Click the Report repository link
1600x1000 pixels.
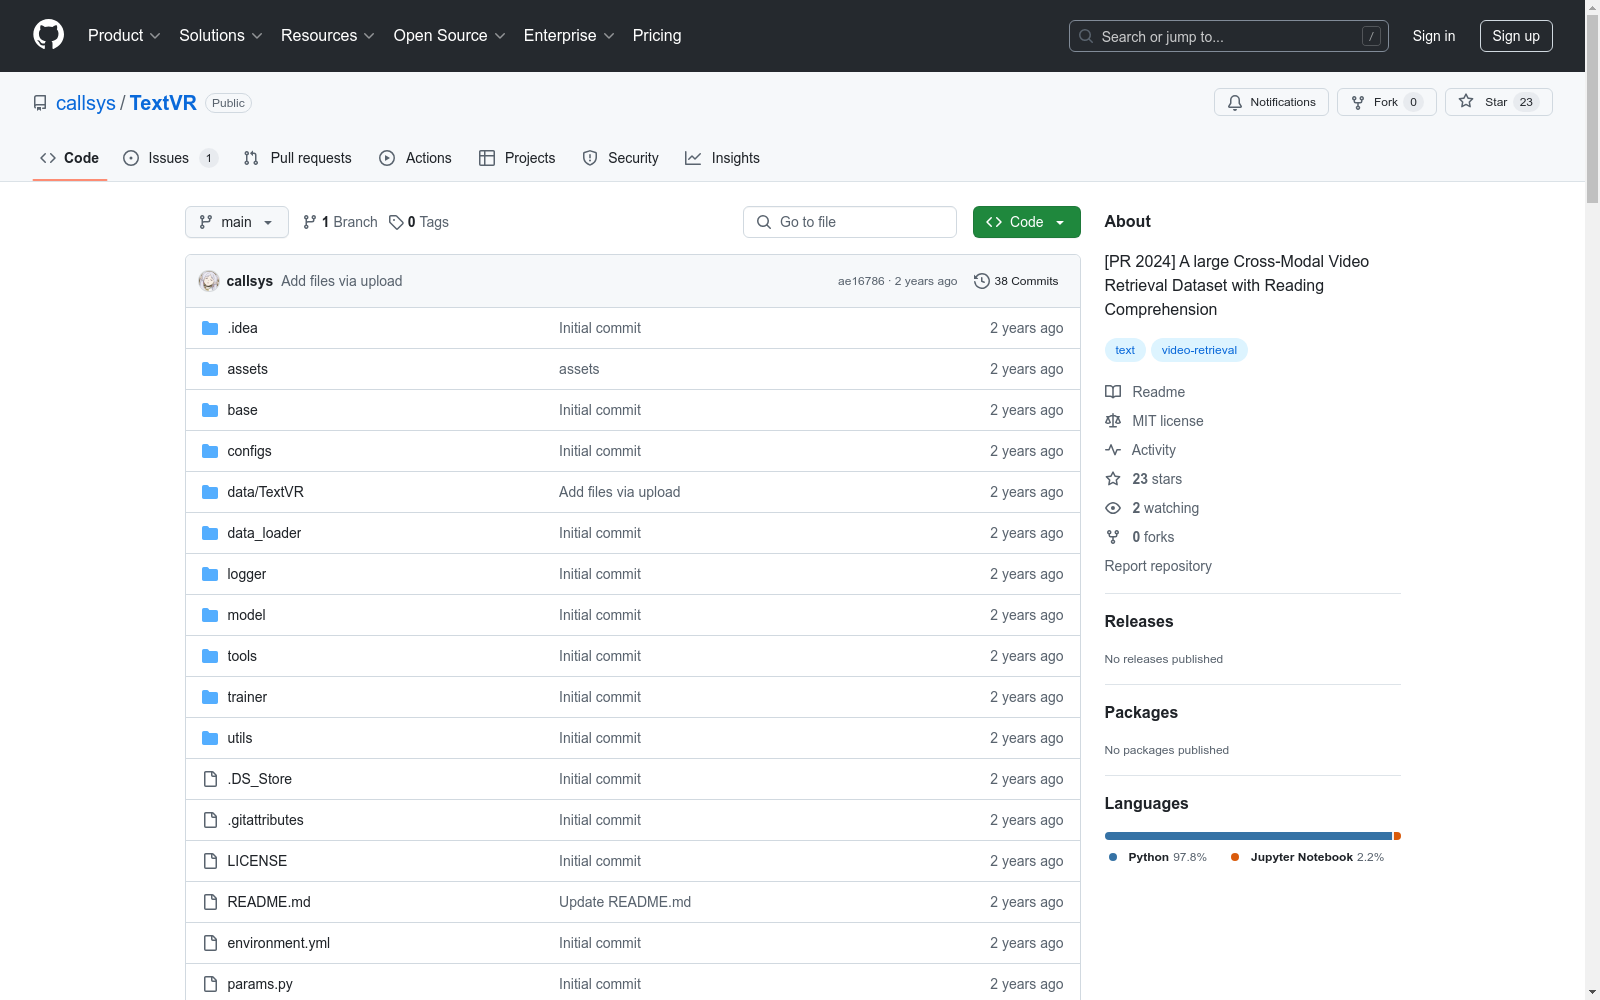[x=1158, y=566]
